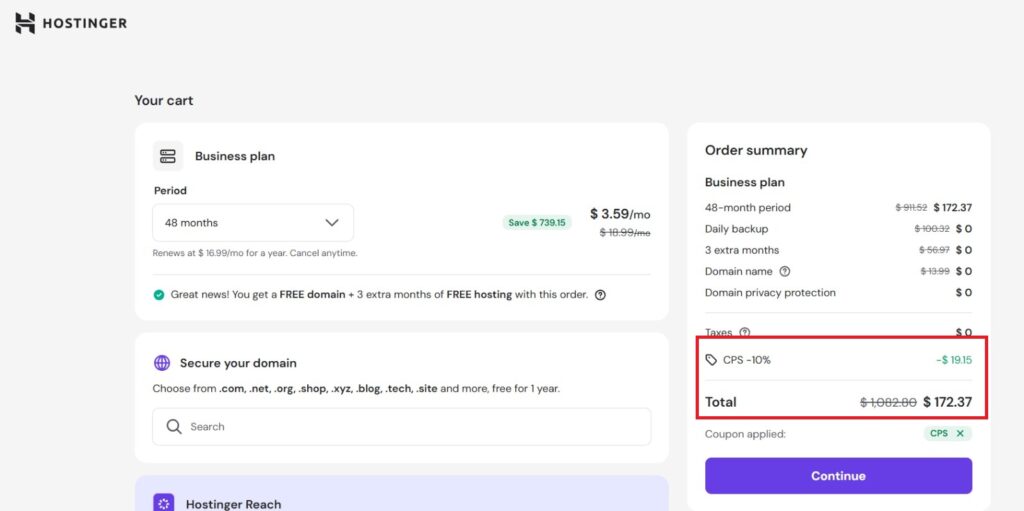Click the Daily backup summary row label
Screen dimensions: 1024x511
point(737,229)
